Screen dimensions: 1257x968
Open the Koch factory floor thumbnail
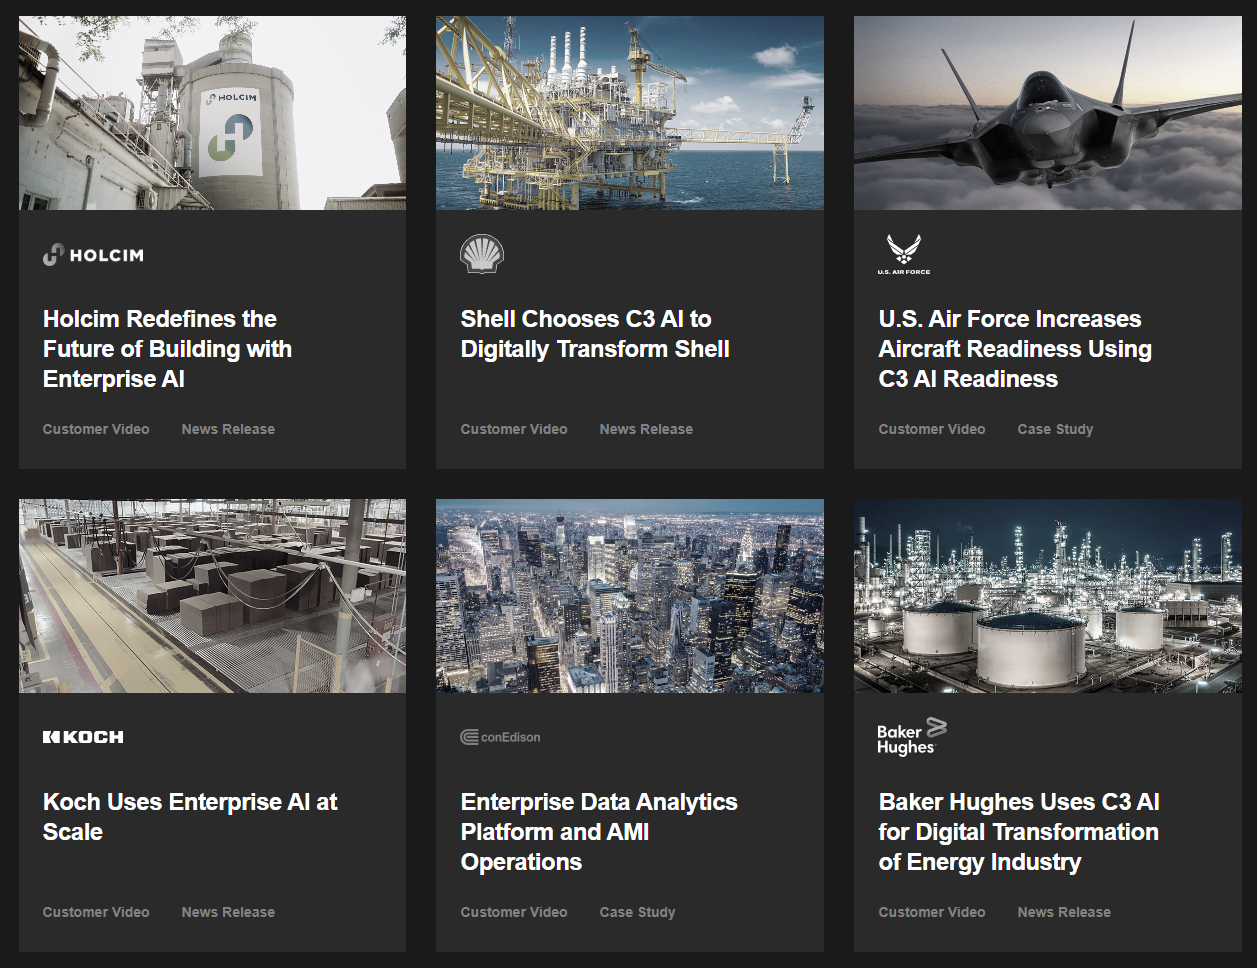(x=212, y=596)
